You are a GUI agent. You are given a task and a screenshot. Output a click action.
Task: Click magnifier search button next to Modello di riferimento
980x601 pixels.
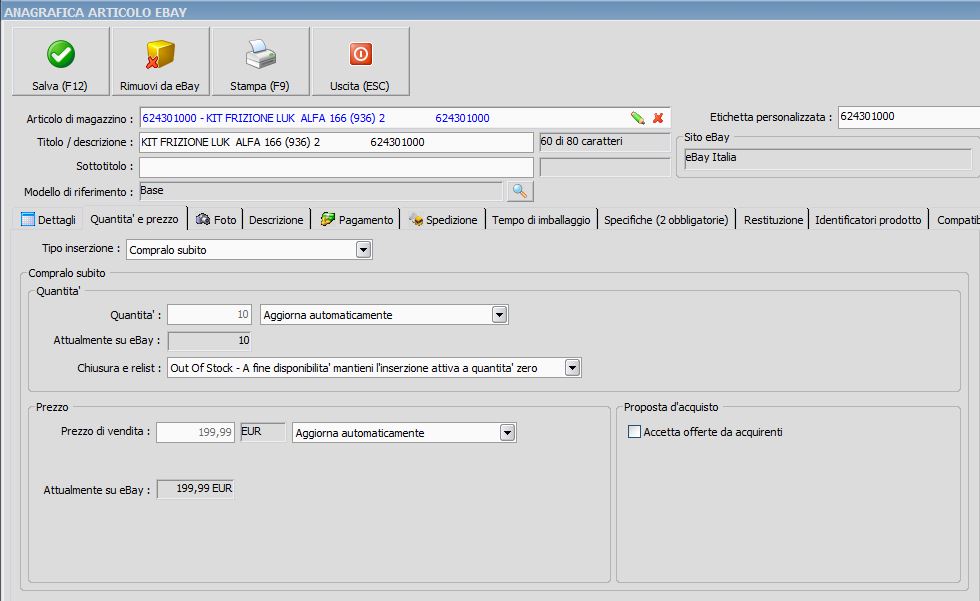(x=519, y=191)
